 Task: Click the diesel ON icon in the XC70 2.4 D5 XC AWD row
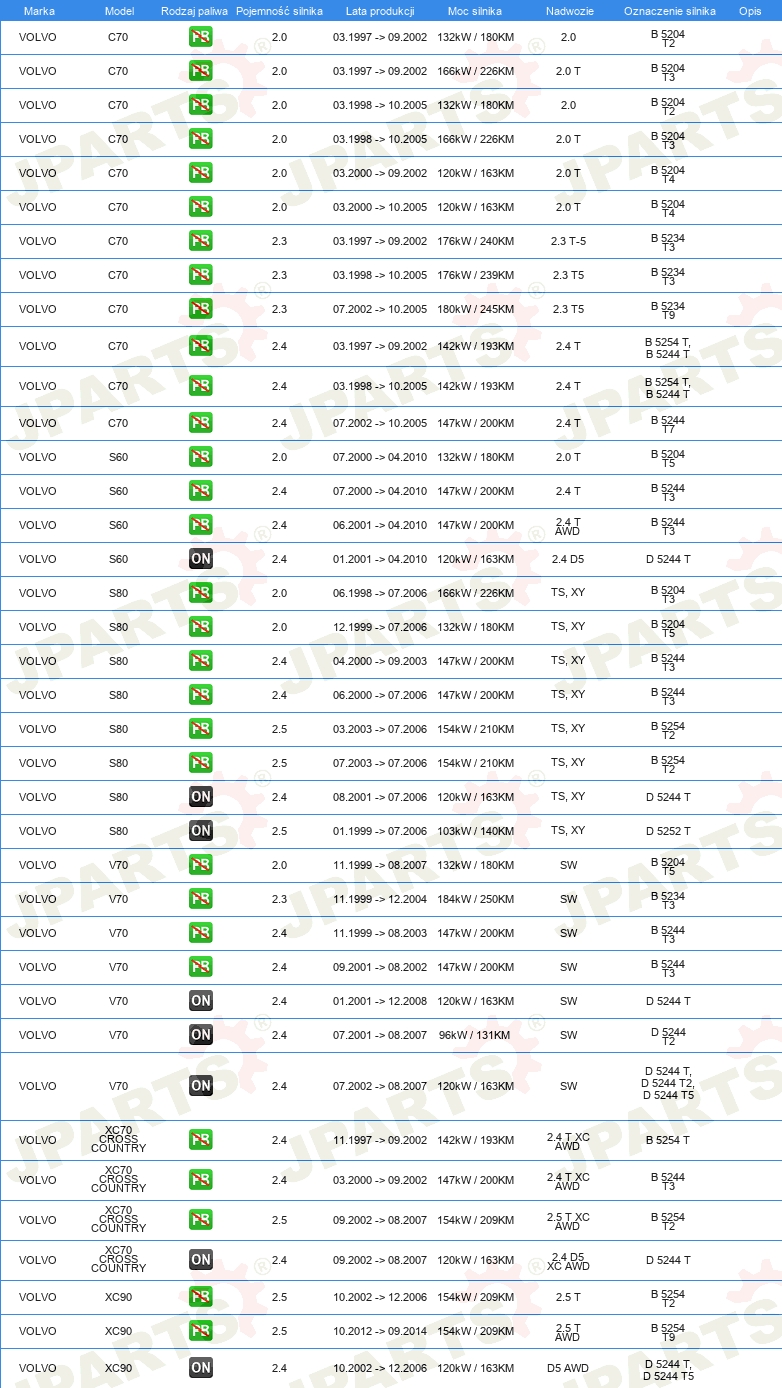tap(201, 1260)
